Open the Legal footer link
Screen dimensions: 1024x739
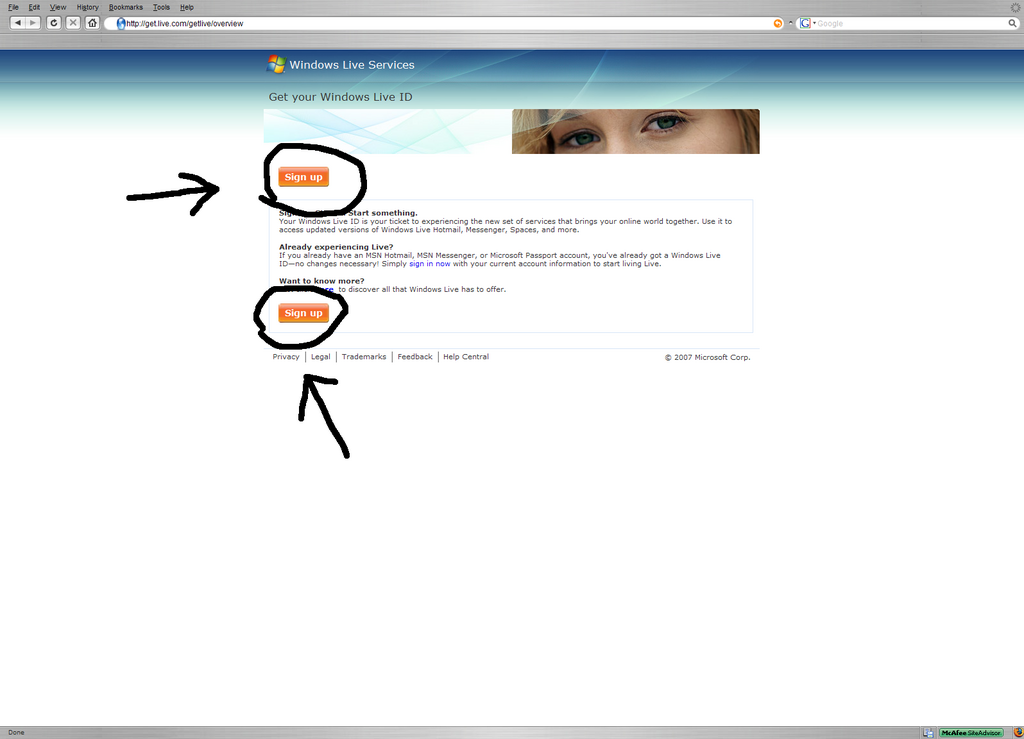tap(321, 356)
